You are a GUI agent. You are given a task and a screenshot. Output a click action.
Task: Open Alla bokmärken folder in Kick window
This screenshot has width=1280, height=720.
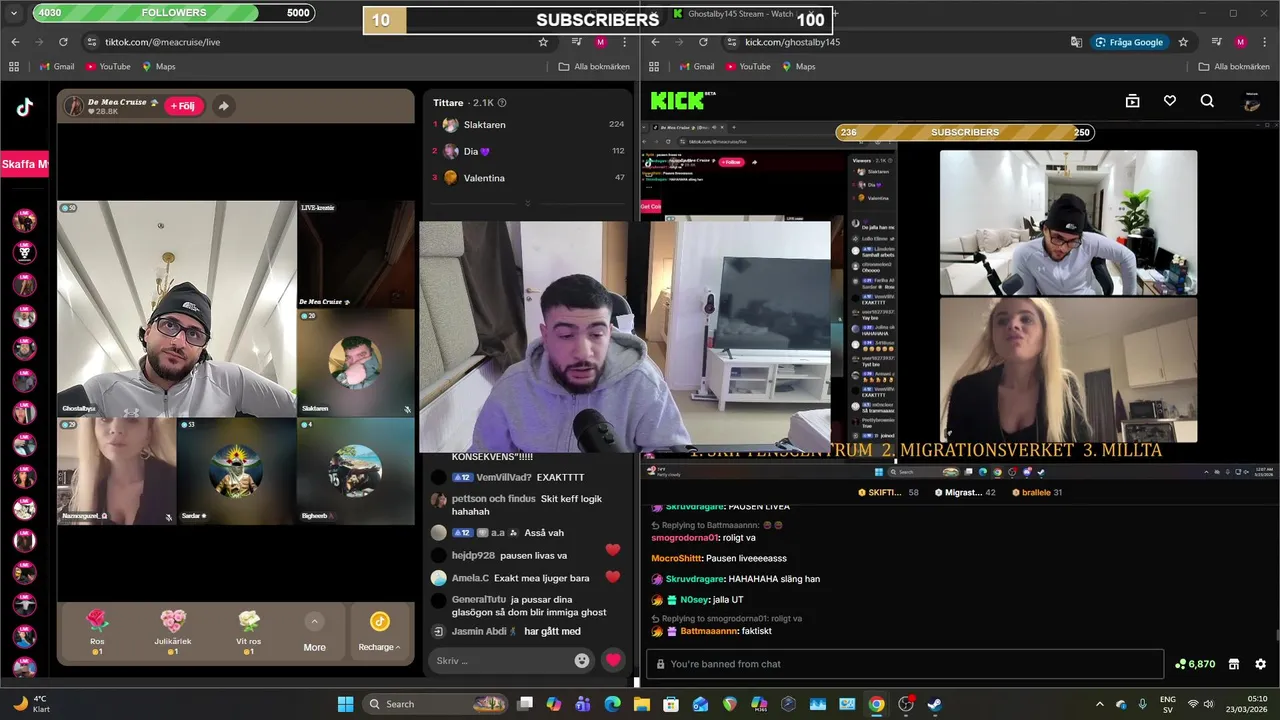tap(1234, 66)
